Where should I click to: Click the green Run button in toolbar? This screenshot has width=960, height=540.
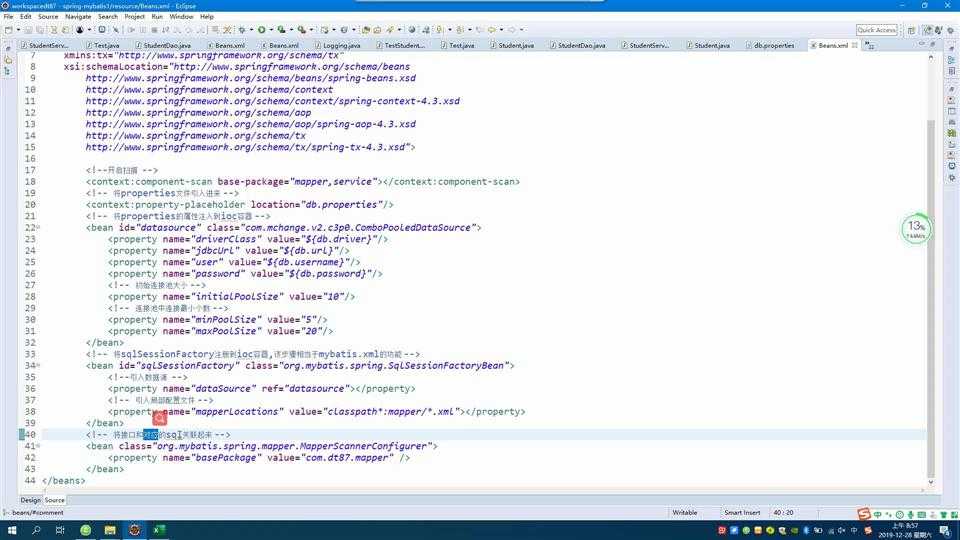point(261,29)
